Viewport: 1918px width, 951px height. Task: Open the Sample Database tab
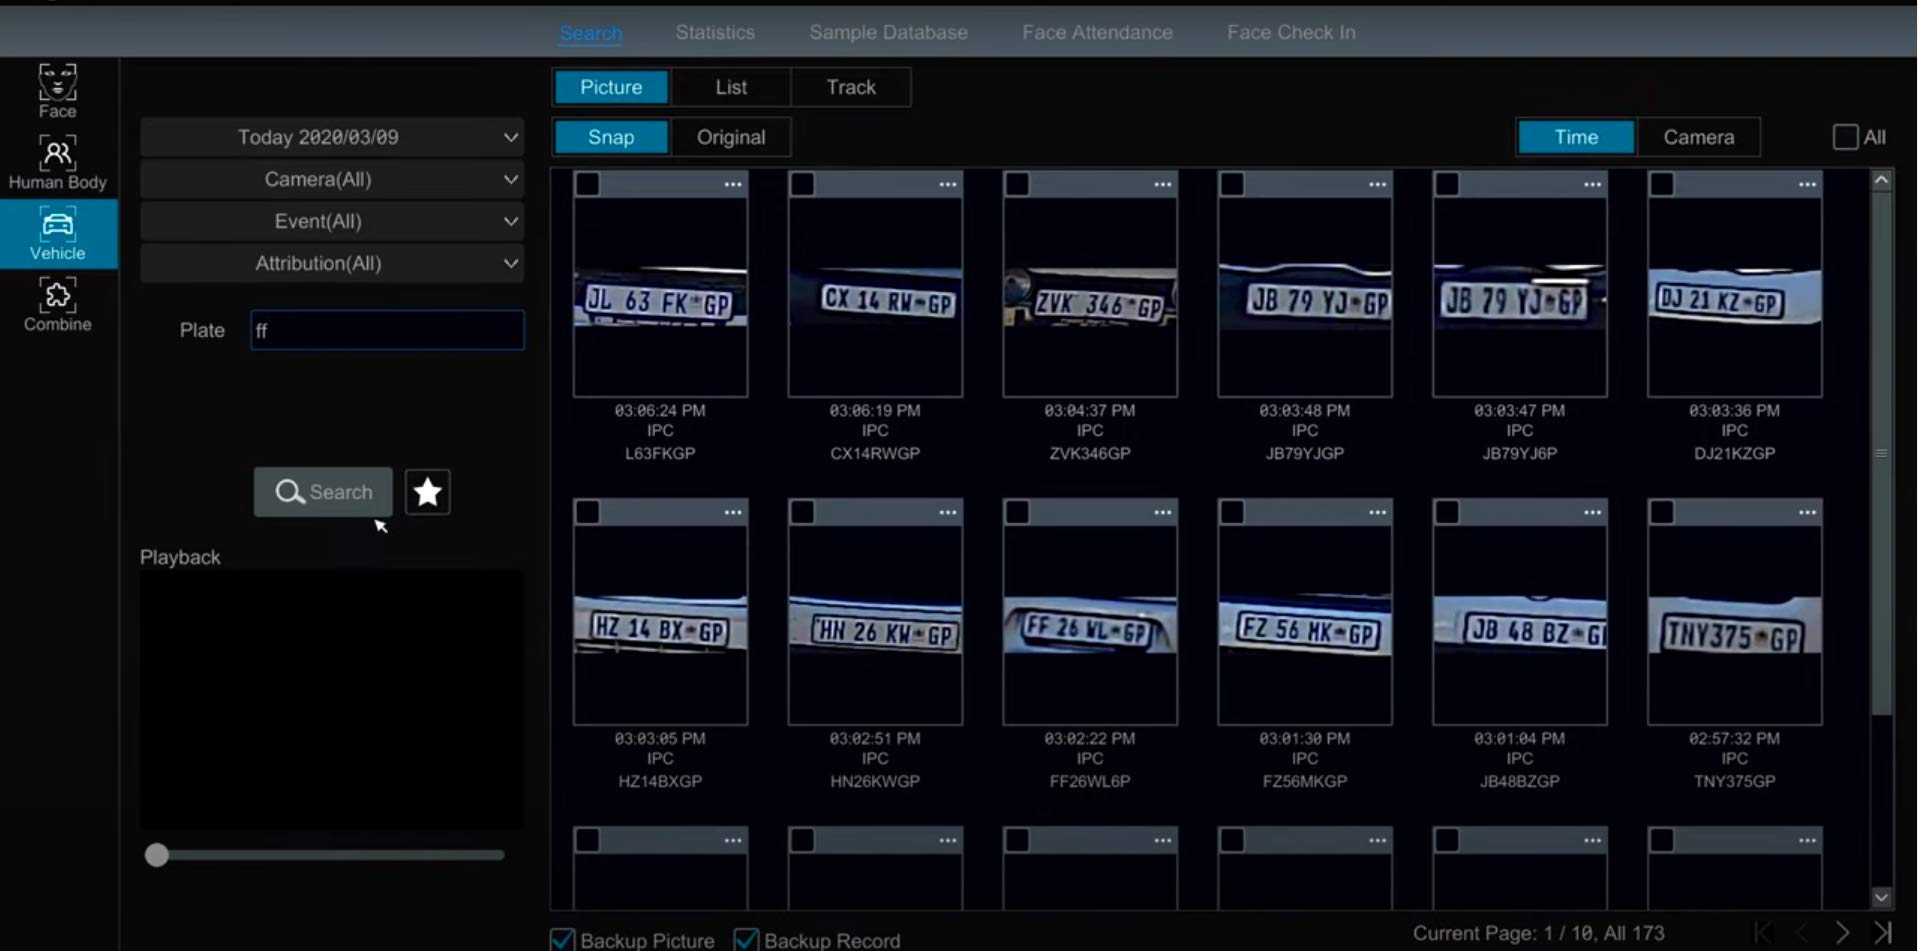click(x=888, y=32)
